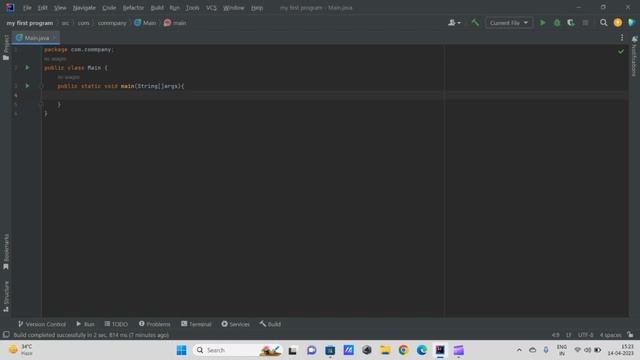Viewport: 640px width, 360px height.
Task: Open the Structure tool window
Action: (6, 297)
